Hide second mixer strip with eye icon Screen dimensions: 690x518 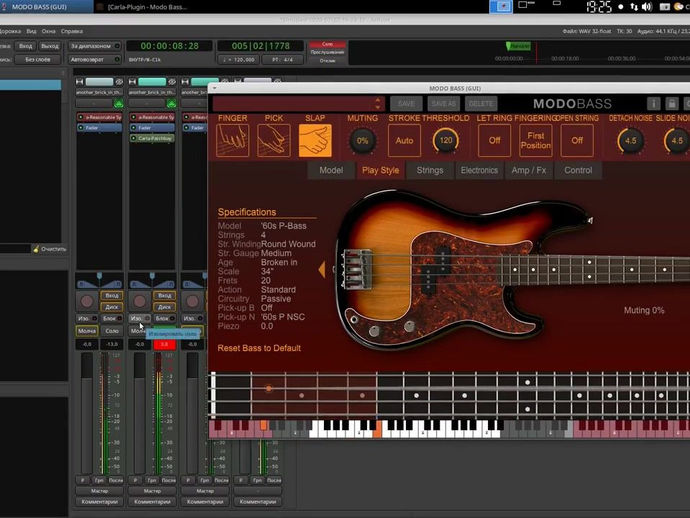[172, 82]
